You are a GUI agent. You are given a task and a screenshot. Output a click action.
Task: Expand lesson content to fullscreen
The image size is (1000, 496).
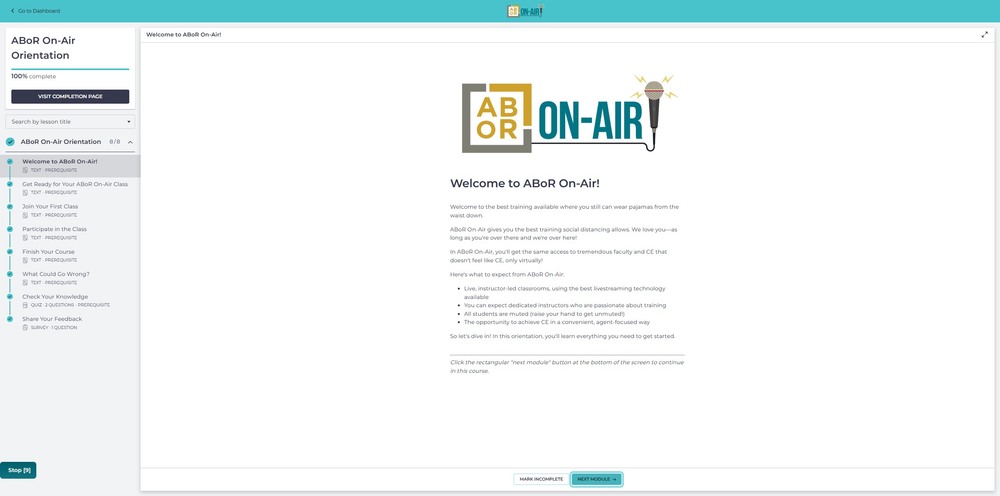coord(985,34)
